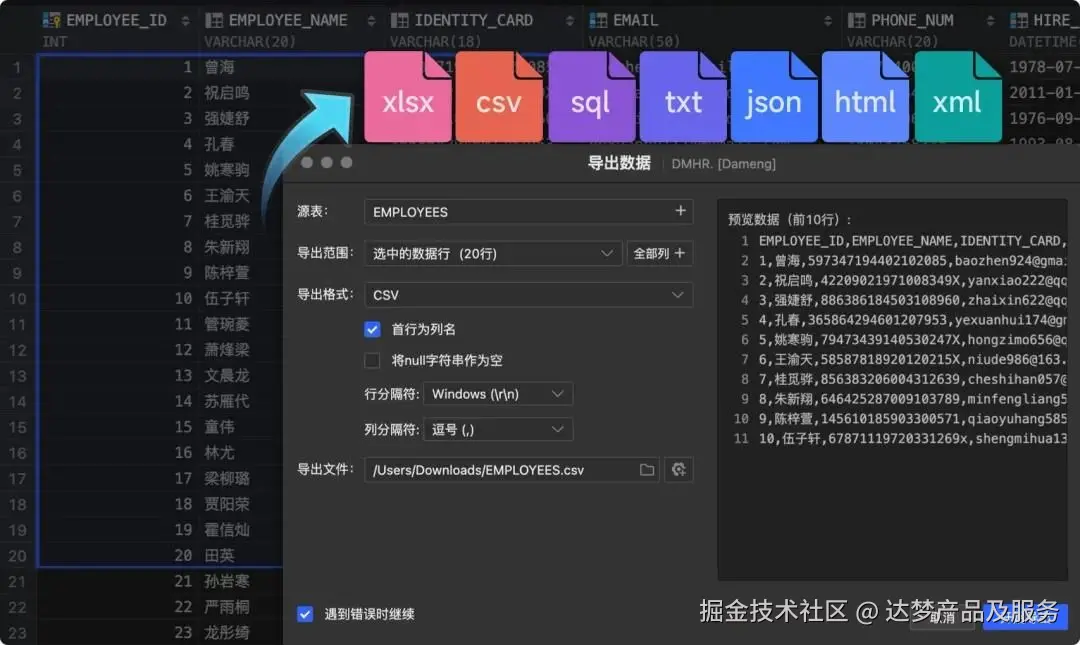This screenshot has height=645, width=1080.
Task: Sort by EMPLOYEE_NAME using its sort arrows
Action: click(x=371, y=21)
